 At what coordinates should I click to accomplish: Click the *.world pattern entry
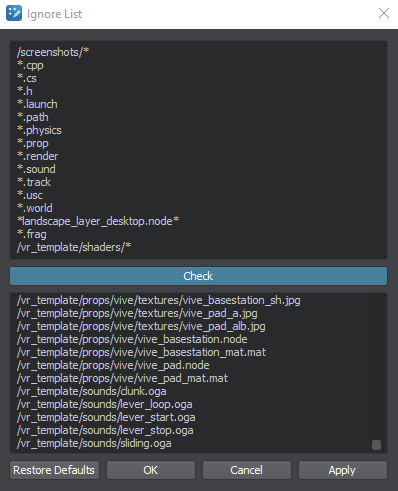point(35,208)
